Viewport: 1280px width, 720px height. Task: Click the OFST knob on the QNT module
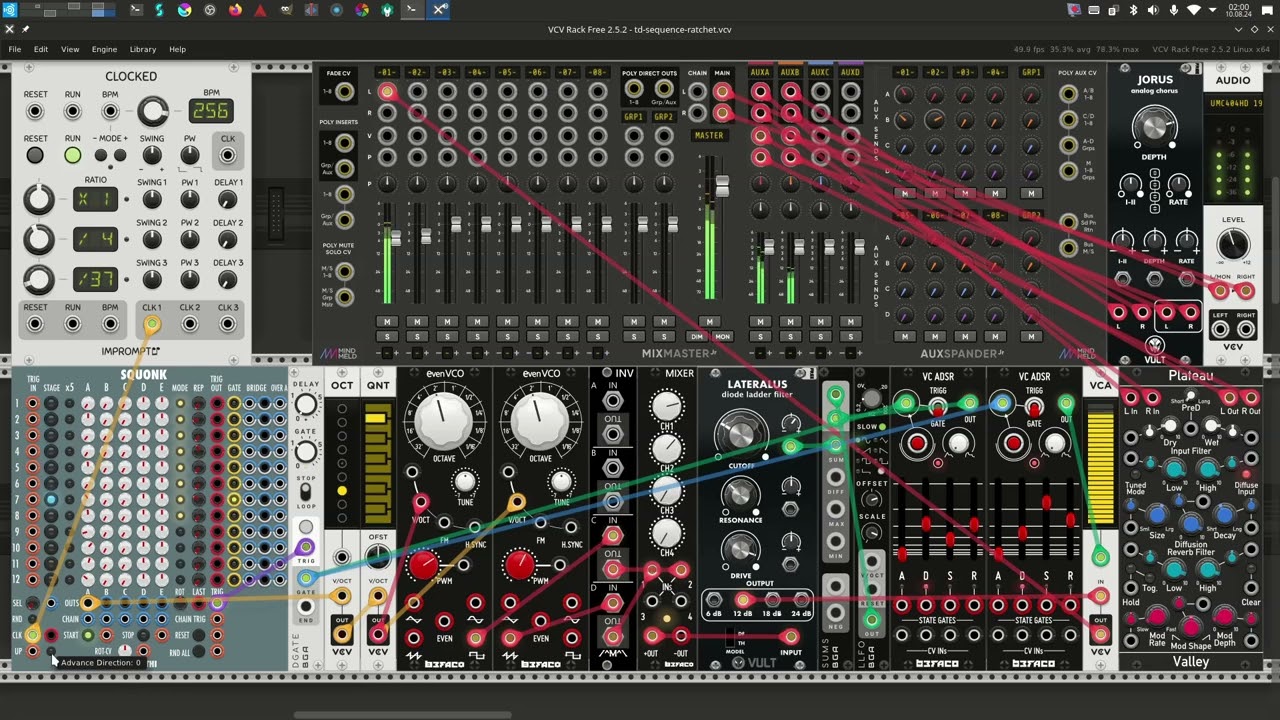[378, 557]
